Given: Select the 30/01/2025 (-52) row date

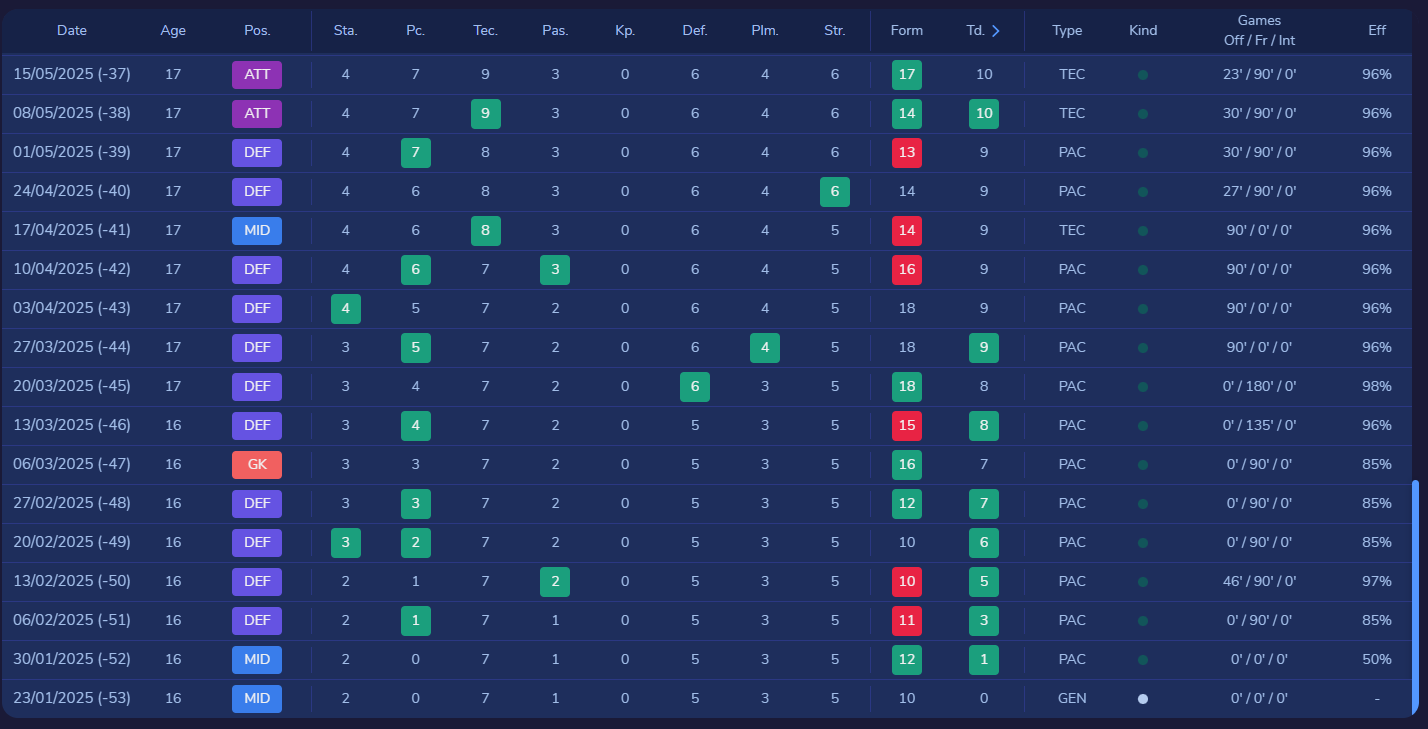Looking at the screenshot, I should pos(72,660).
